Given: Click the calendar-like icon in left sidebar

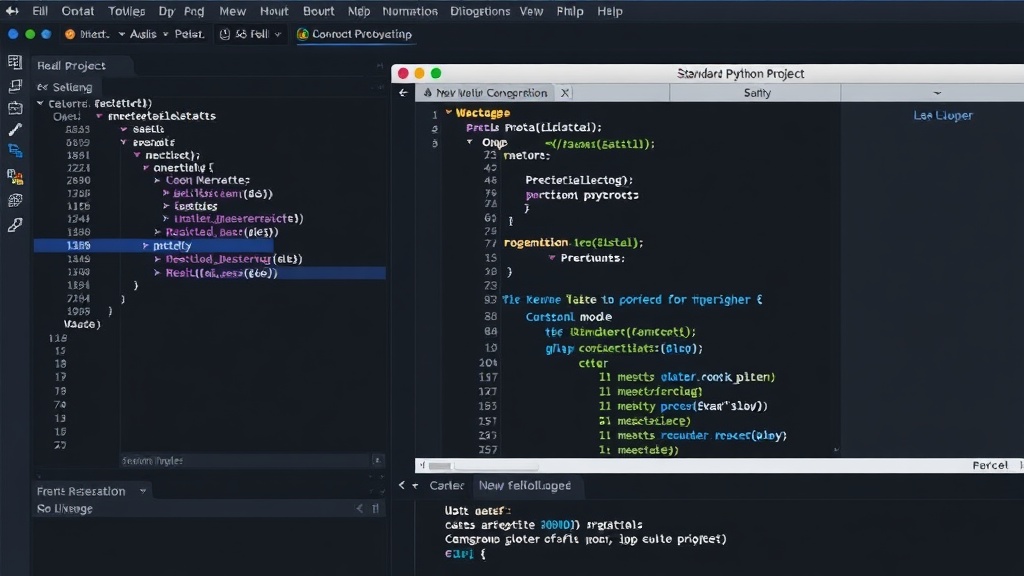Looking at the screenshot, I should click(x=14, y=108).
